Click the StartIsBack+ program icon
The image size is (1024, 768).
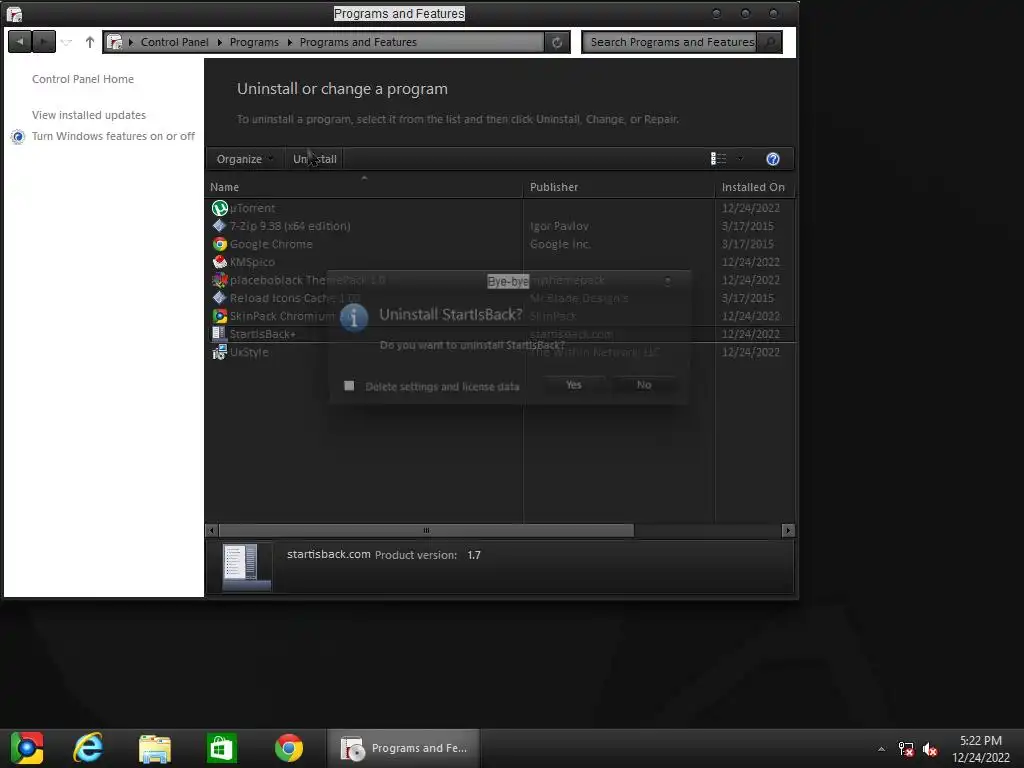point(219,333)
